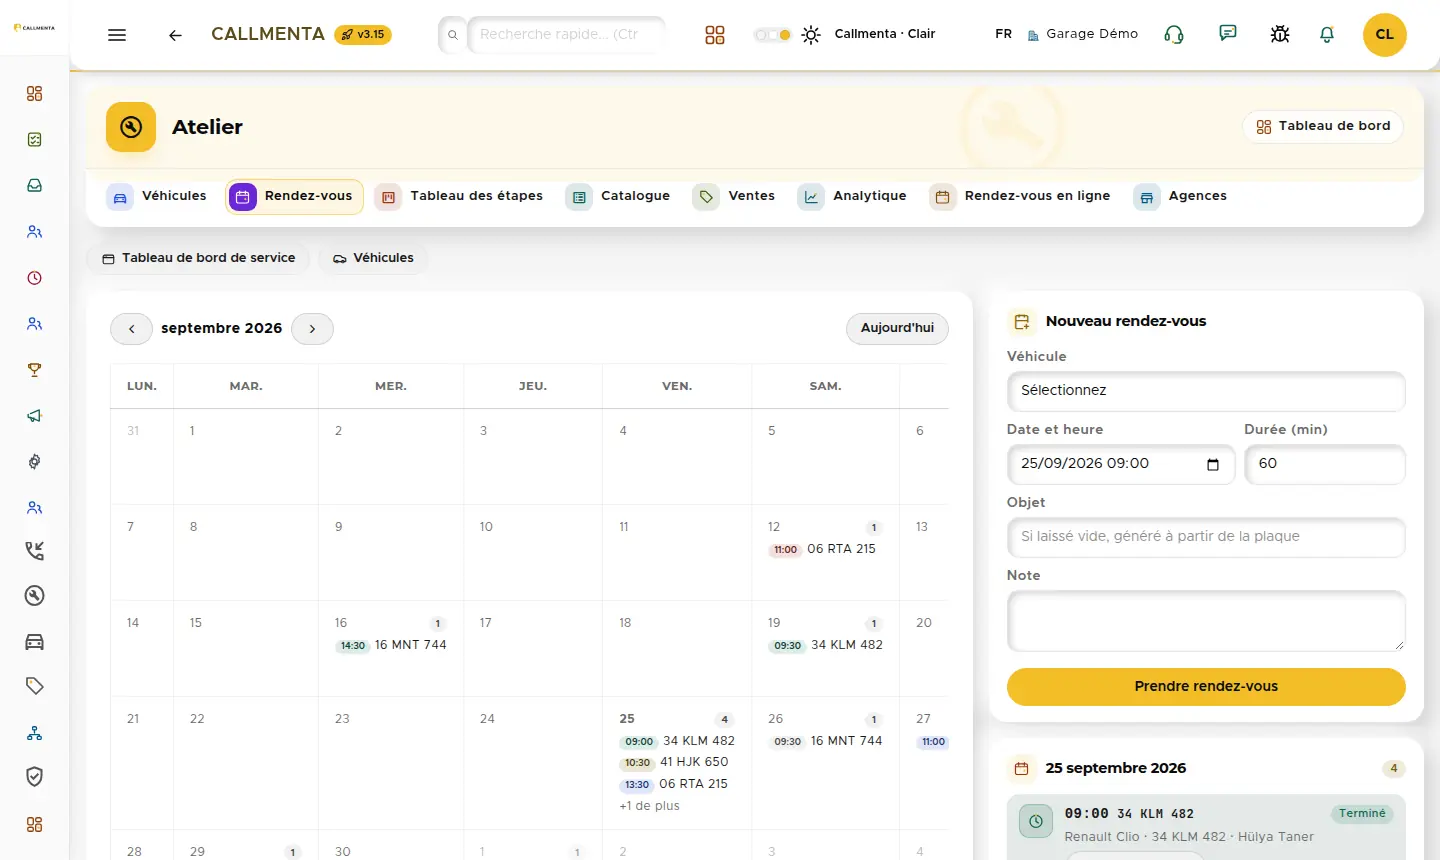Open the notifications bell
This screenshot has width=1440, height=860.
click(x=1327, y=34)
